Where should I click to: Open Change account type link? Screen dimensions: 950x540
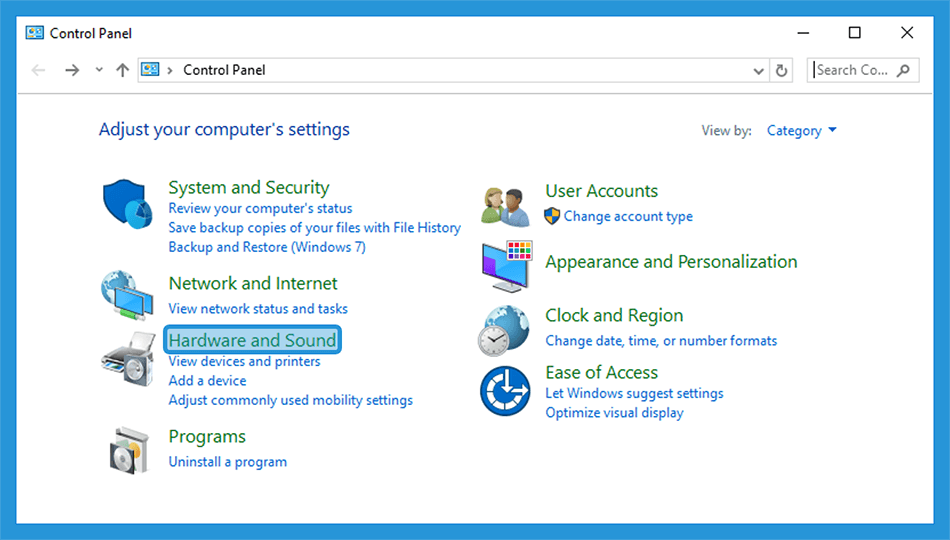coord(628,216)
